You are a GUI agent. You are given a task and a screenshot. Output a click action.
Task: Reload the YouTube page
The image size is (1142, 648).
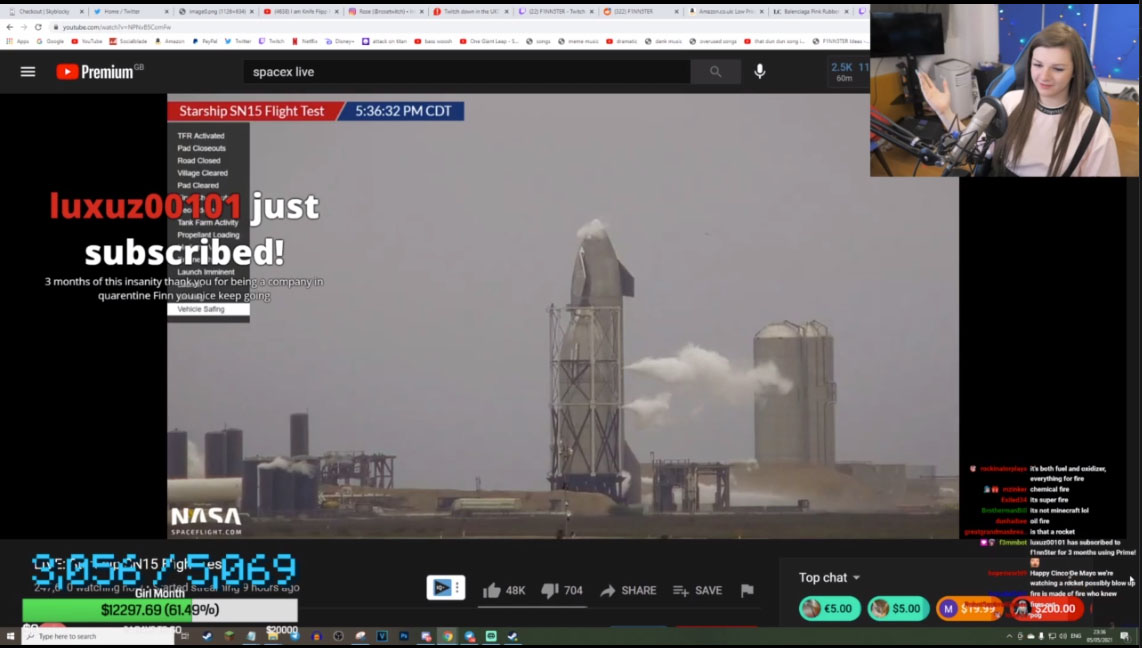click(x=38, y=27)
